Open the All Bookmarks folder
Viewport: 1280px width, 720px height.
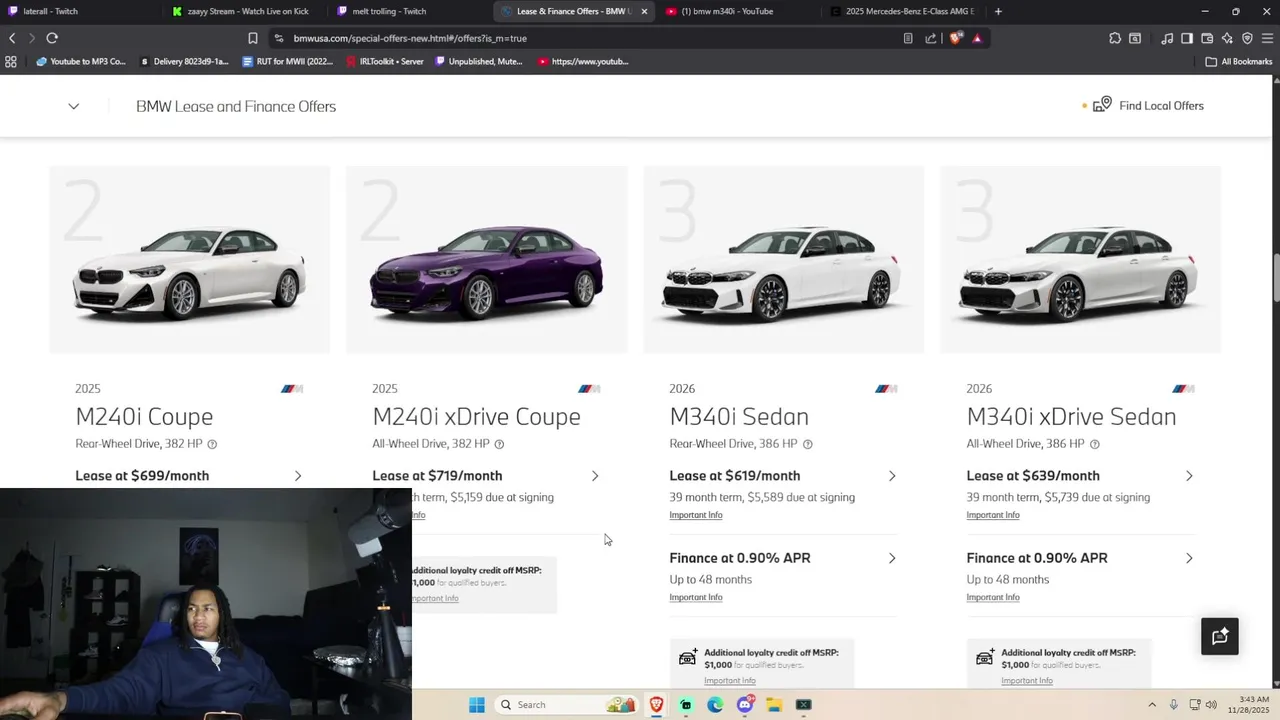point(1239,61)
